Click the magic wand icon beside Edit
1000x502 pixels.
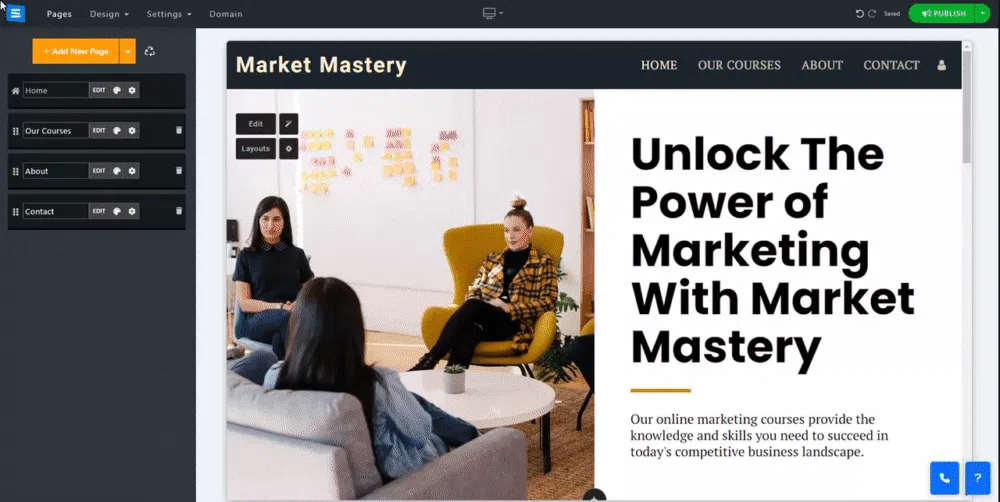288,124
